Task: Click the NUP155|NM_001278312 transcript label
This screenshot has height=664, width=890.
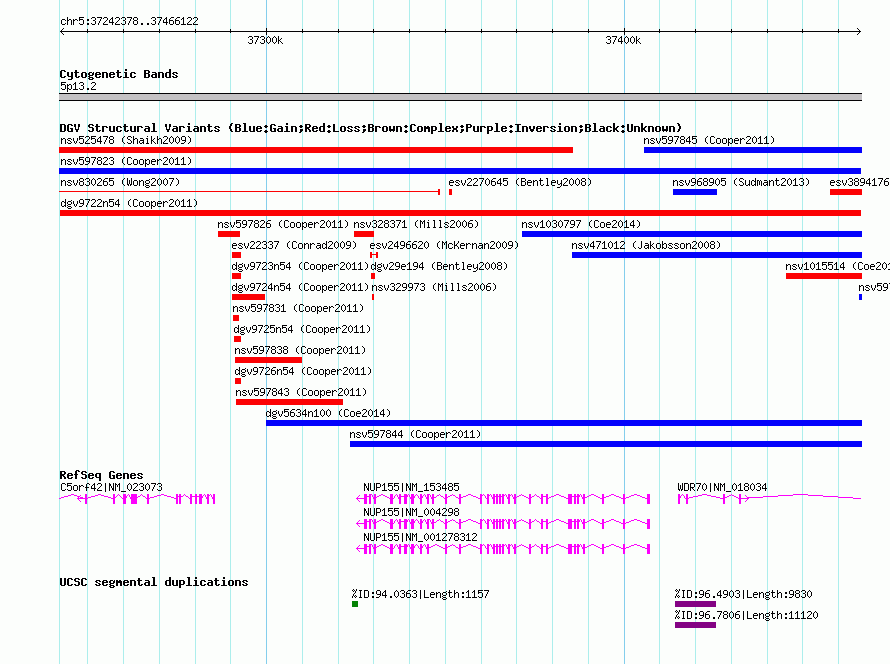Action: pos(421,537)
